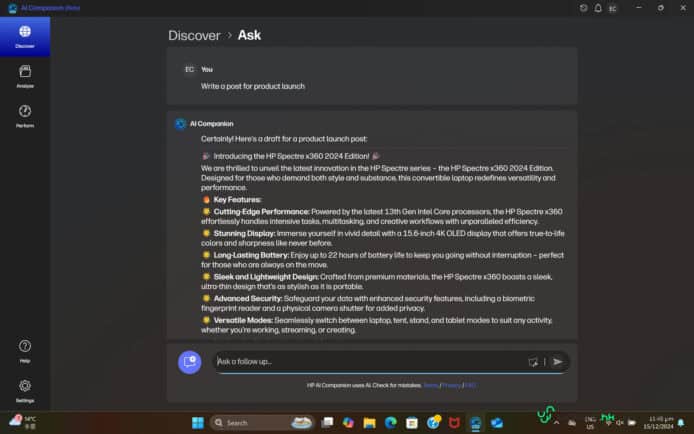
Task: Open Task View on the taskbar
Action: [x=327, y=423]
